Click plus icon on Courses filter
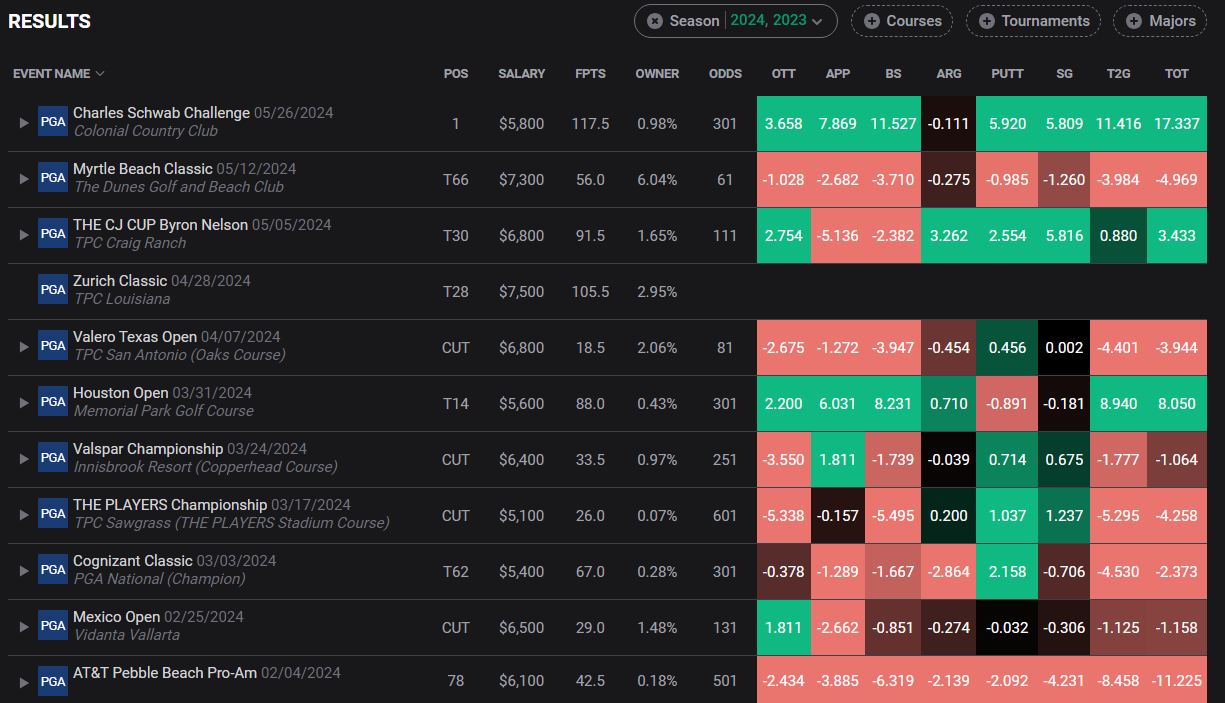1225x703 pixels. coord(871,21)
